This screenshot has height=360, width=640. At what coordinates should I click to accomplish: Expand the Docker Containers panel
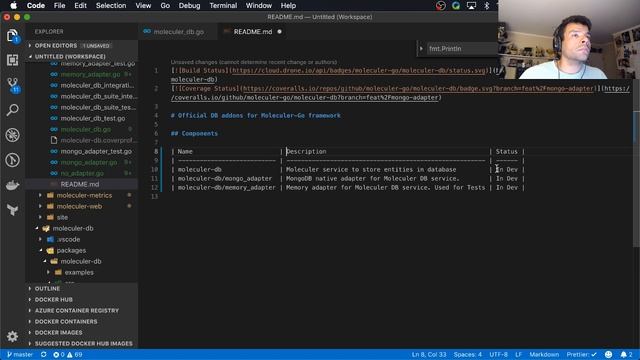coord(82,322)
